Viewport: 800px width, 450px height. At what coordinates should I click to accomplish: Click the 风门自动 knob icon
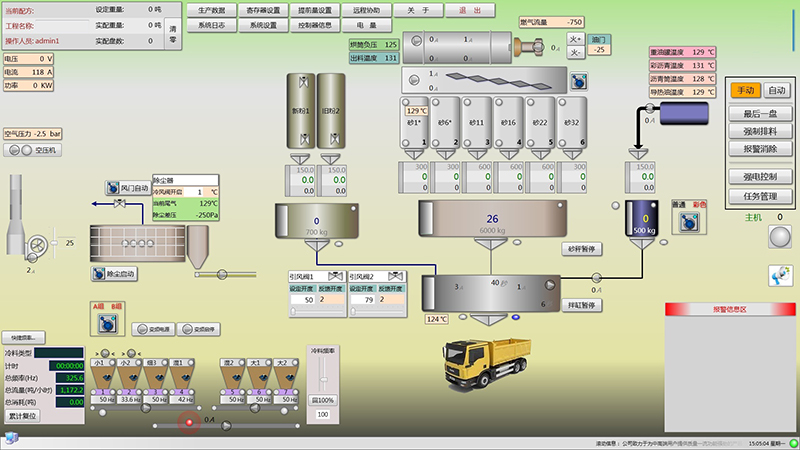click(113, 188)
